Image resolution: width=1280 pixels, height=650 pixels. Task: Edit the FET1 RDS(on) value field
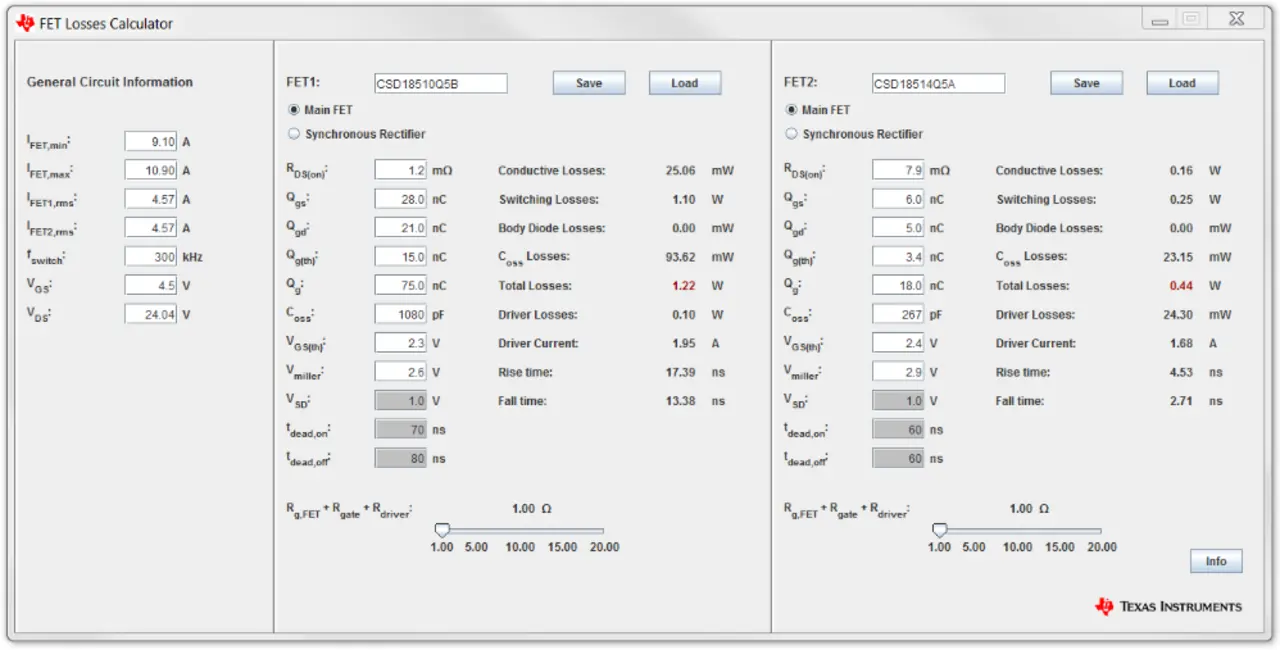click(401, 171)
